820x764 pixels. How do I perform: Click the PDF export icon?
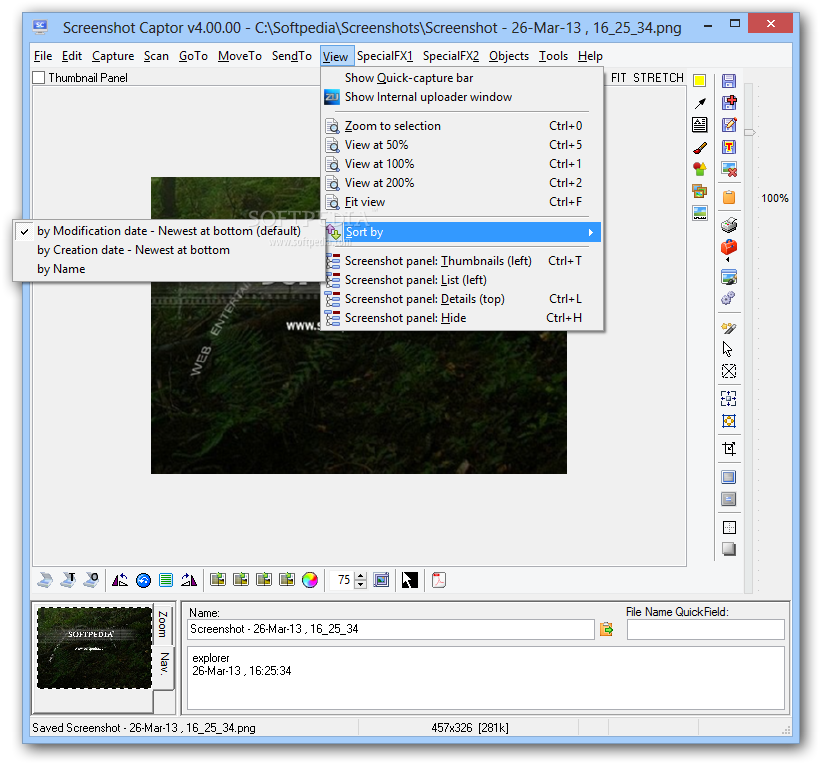pos(439,580)
